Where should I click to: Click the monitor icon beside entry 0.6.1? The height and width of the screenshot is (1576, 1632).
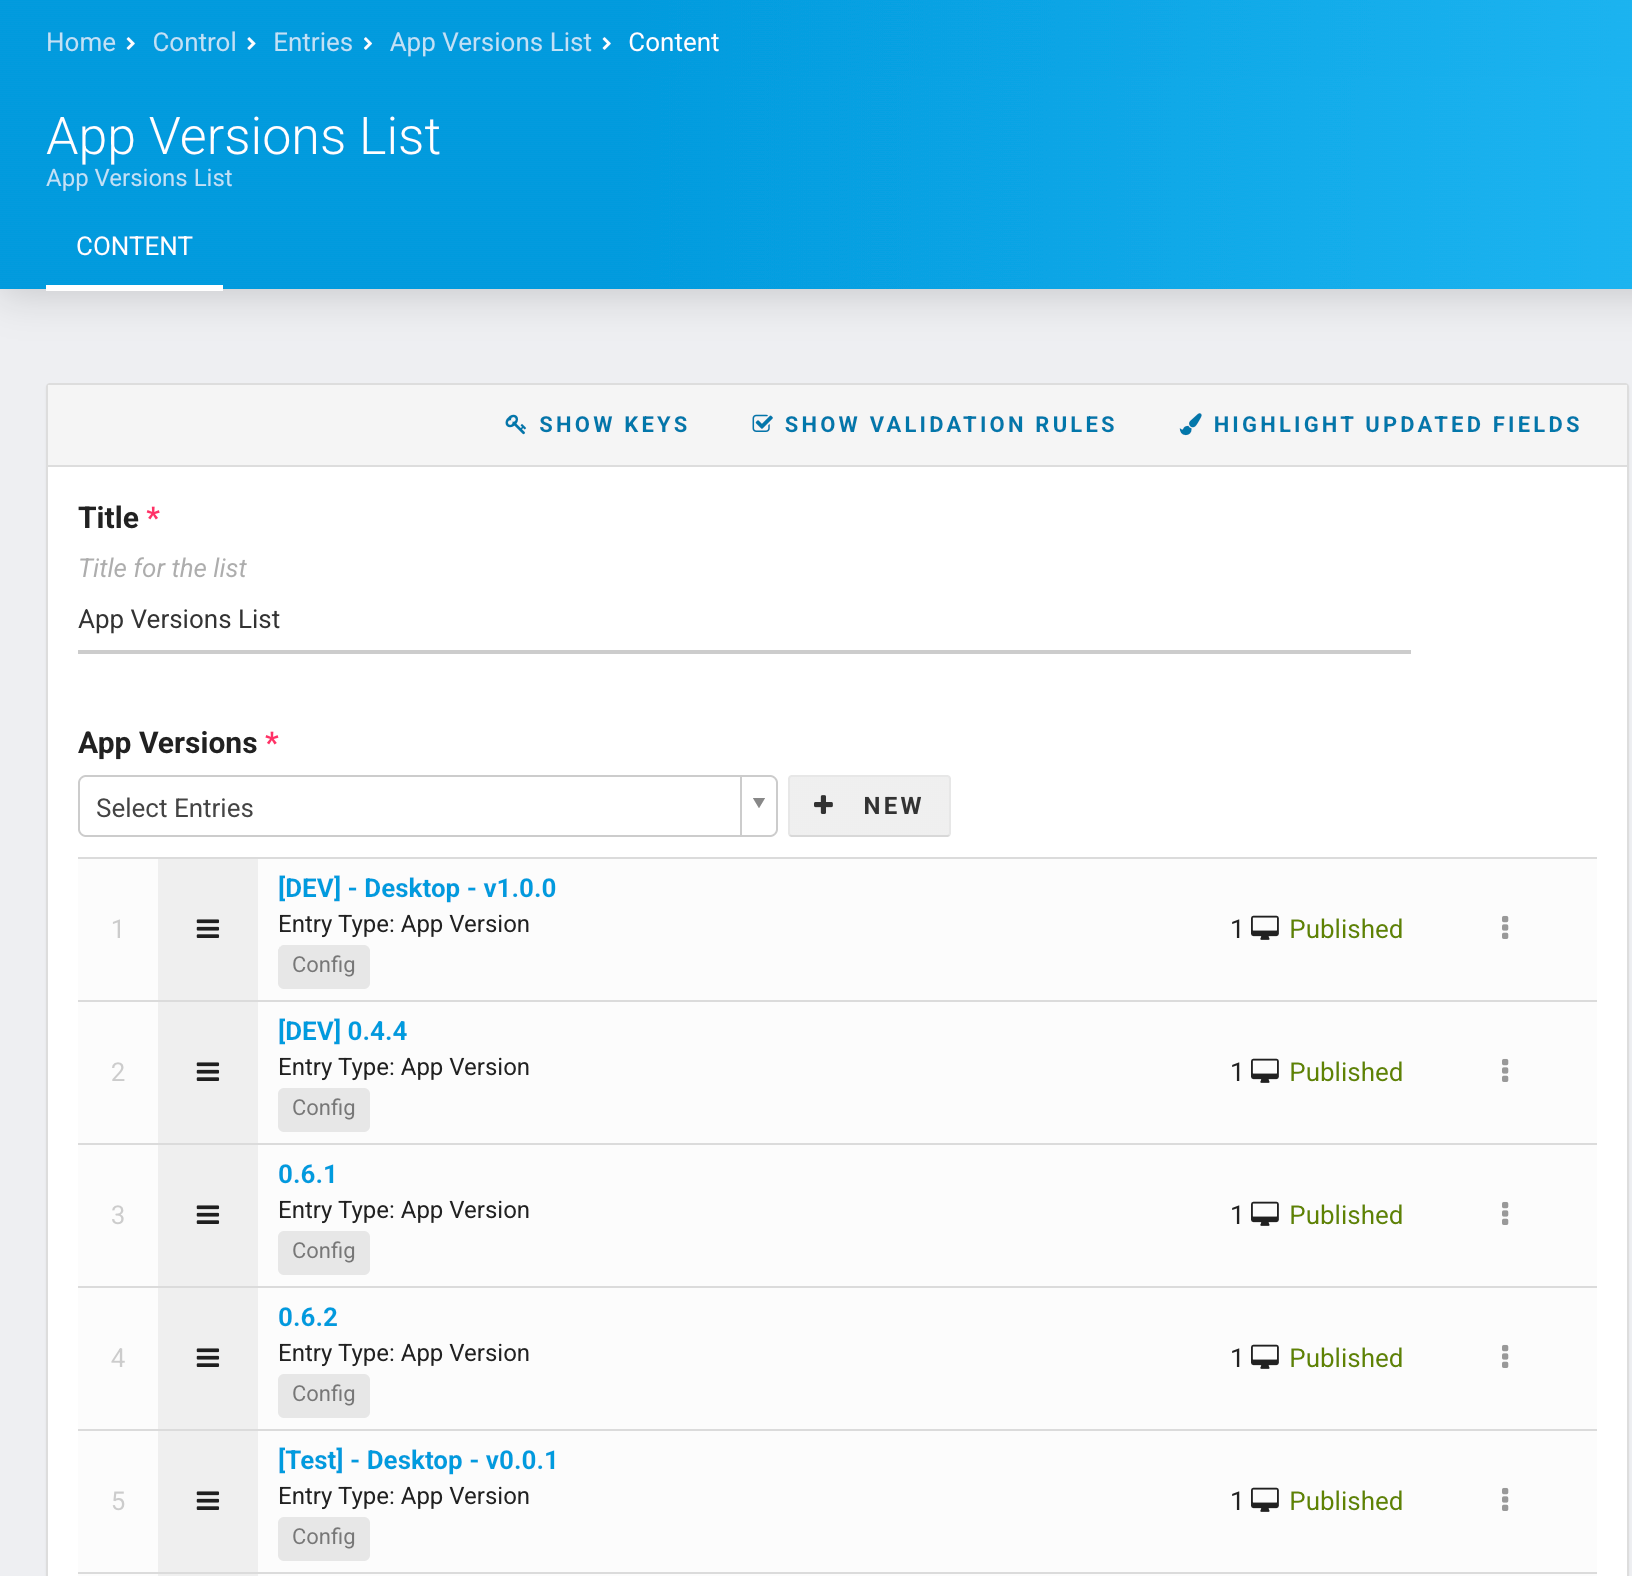pyautogui.click(x=1265, y=1214)
